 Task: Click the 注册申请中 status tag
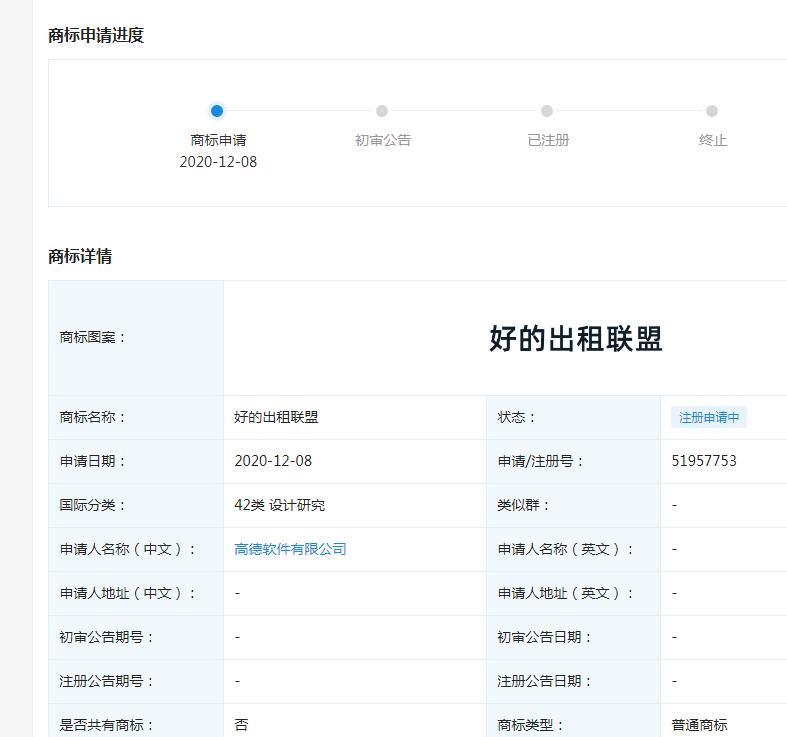pos(709,417)
